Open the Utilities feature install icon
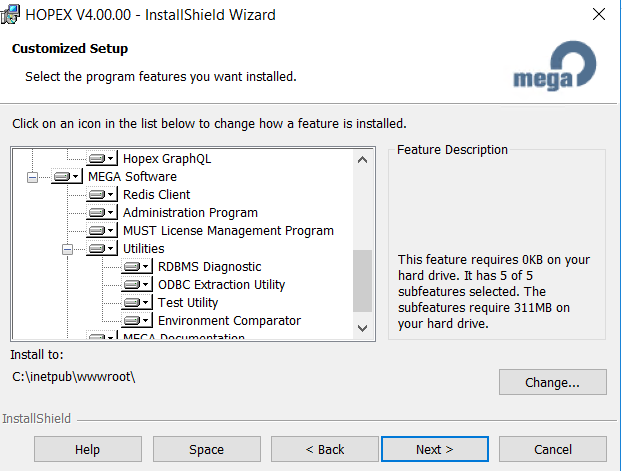The height and width of the screenshot is (471, 622). tap(101, 249)
